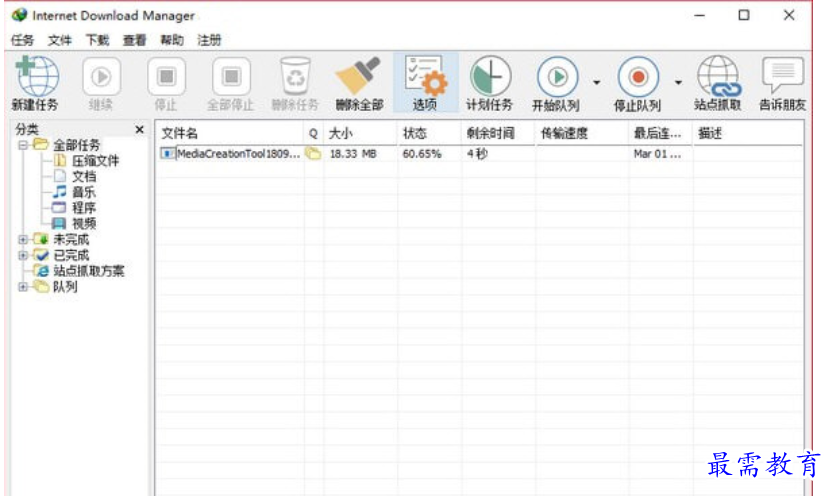Sort by the 描述 column header
Screen dimensions: 829x496
(748, 133)
